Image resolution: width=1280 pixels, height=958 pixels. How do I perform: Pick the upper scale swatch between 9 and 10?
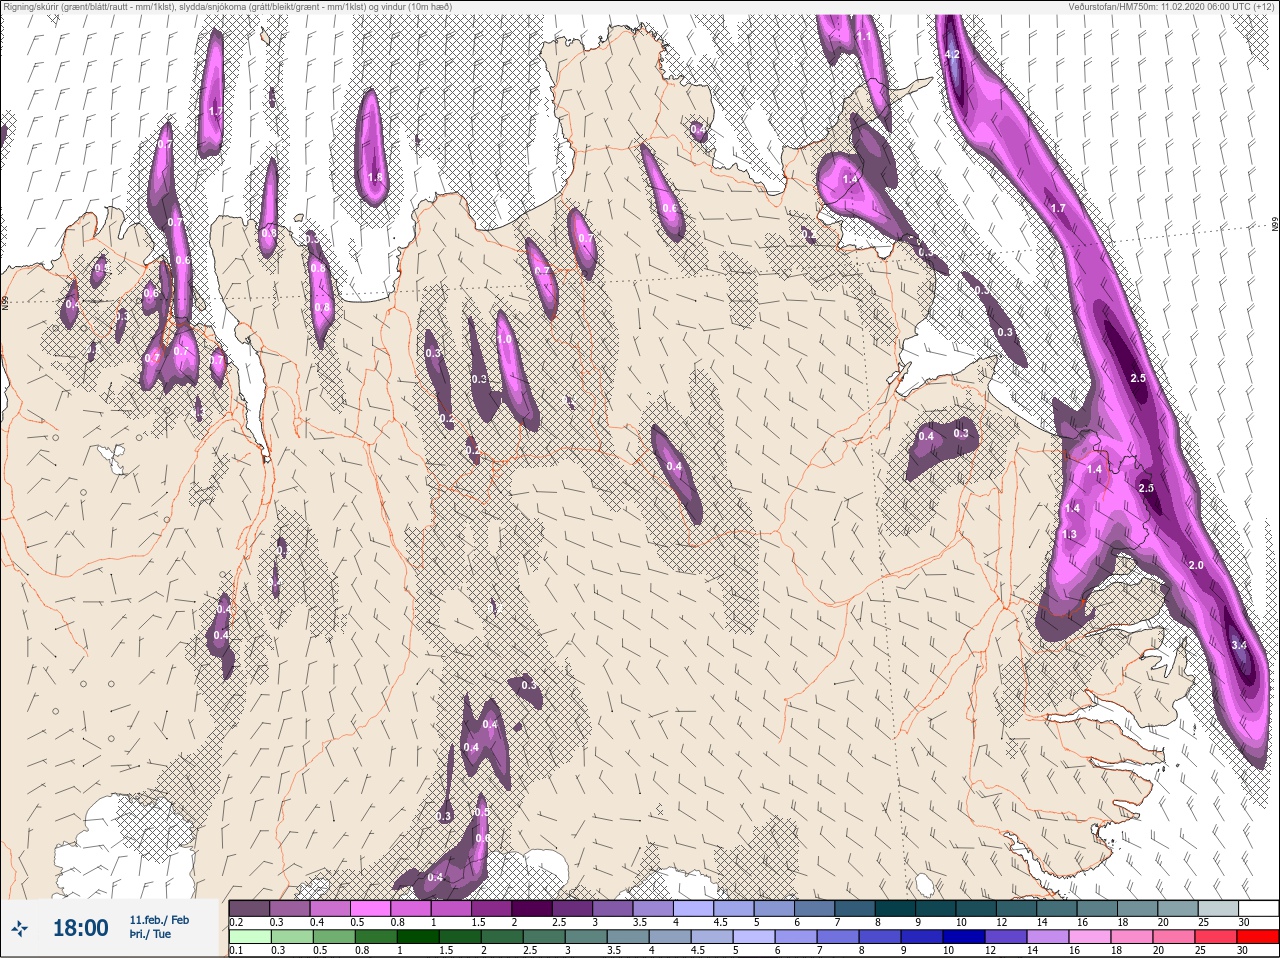(935, 908)
